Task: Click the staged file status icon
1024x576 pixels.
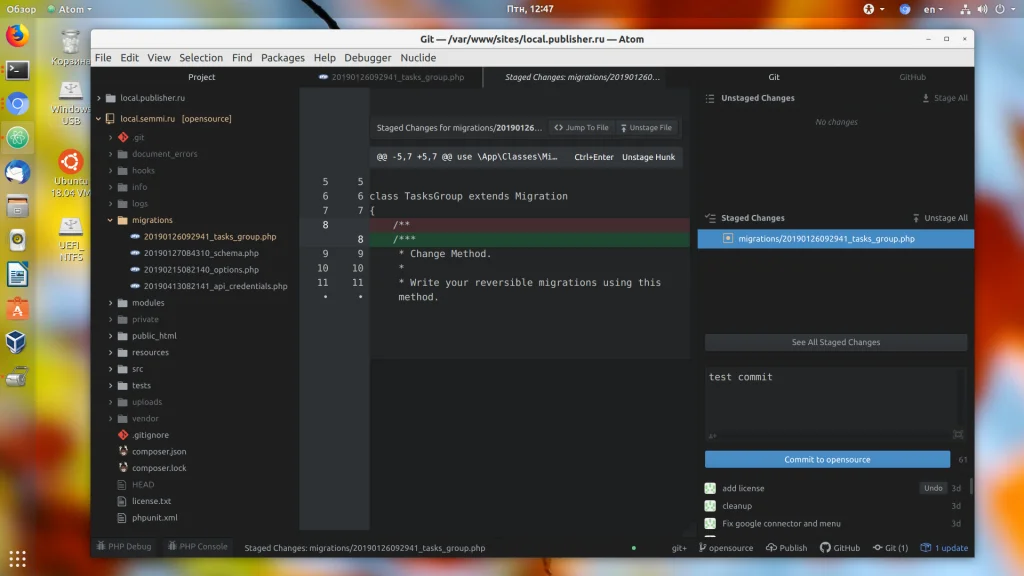Action: (728, 238)
